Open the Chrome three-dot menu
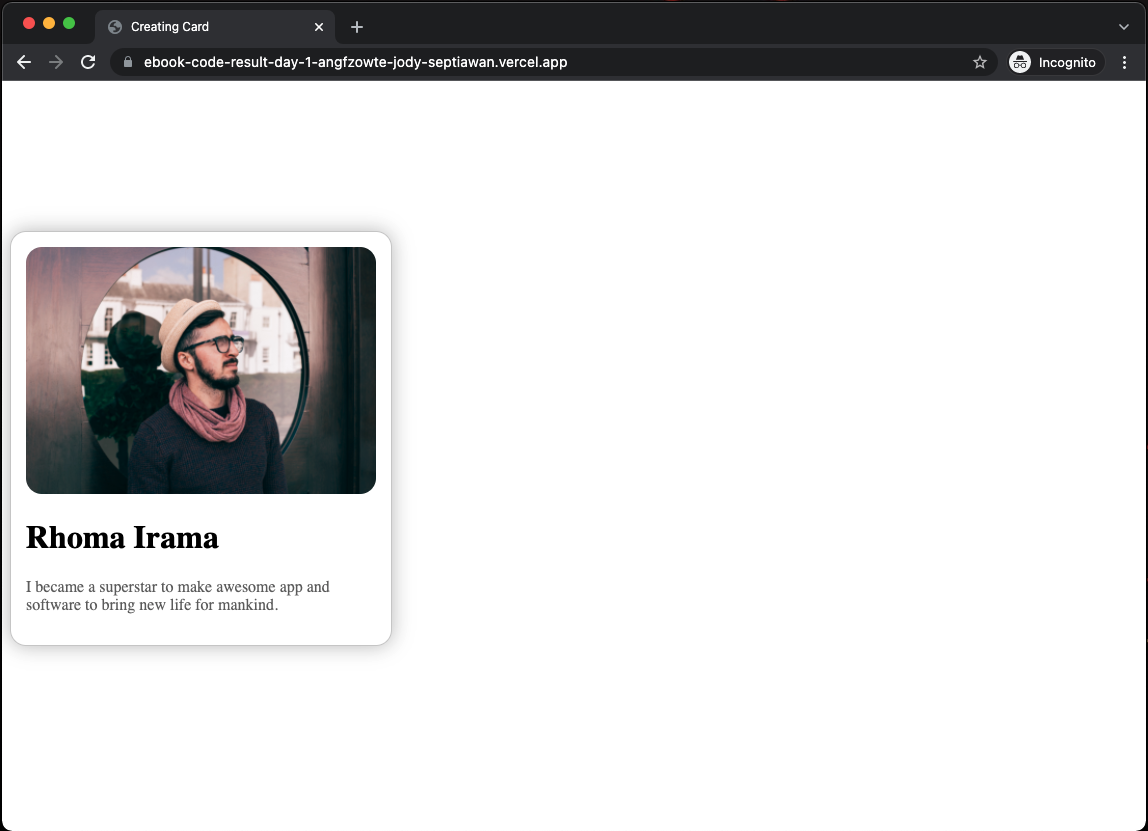1148x831 pixels. pyautogui.click(x=1125, y=62)
